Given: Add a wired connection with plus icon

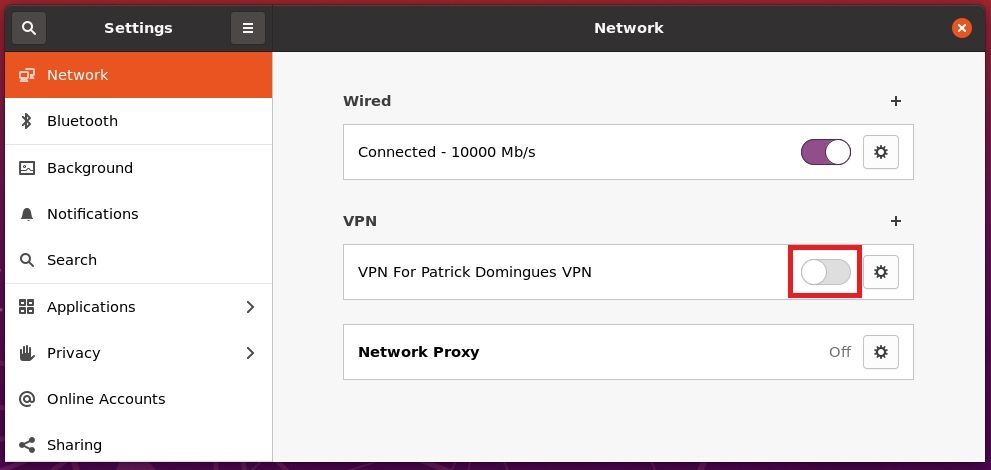Looking at the screenshot, I should (896, 101).
